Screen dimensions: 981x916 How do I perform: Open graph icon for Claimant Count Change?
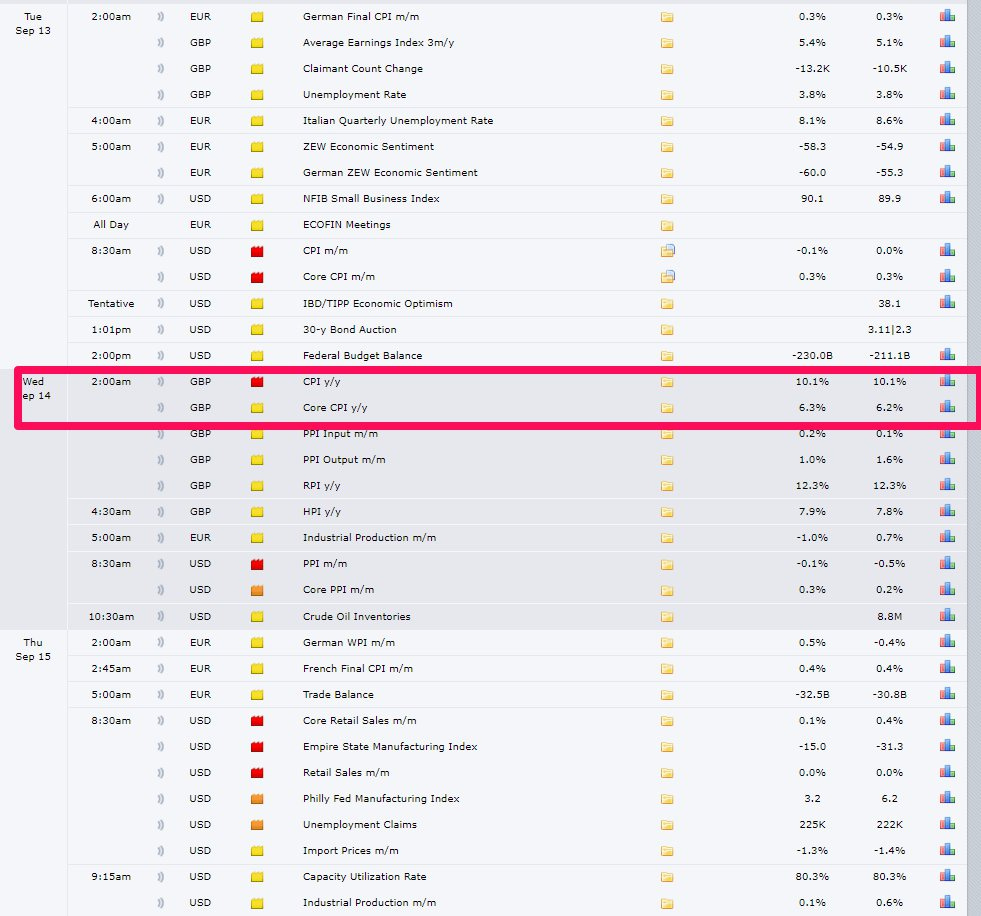[x=947, y=68]
